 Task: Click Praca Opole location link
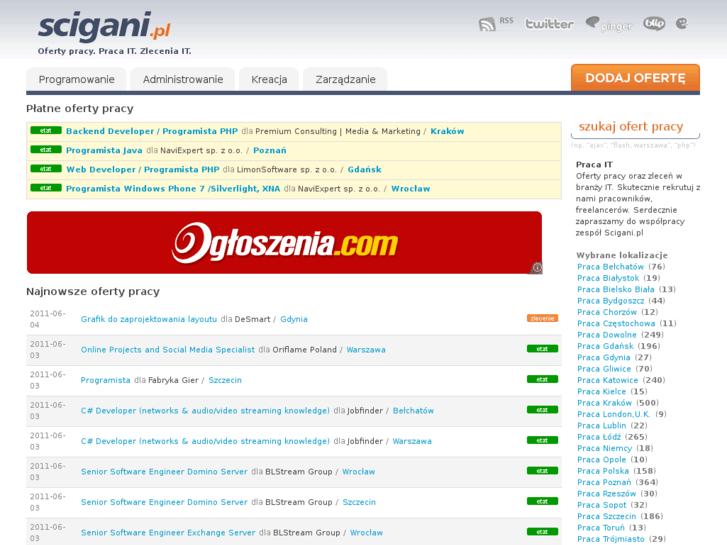pos(601,460)
